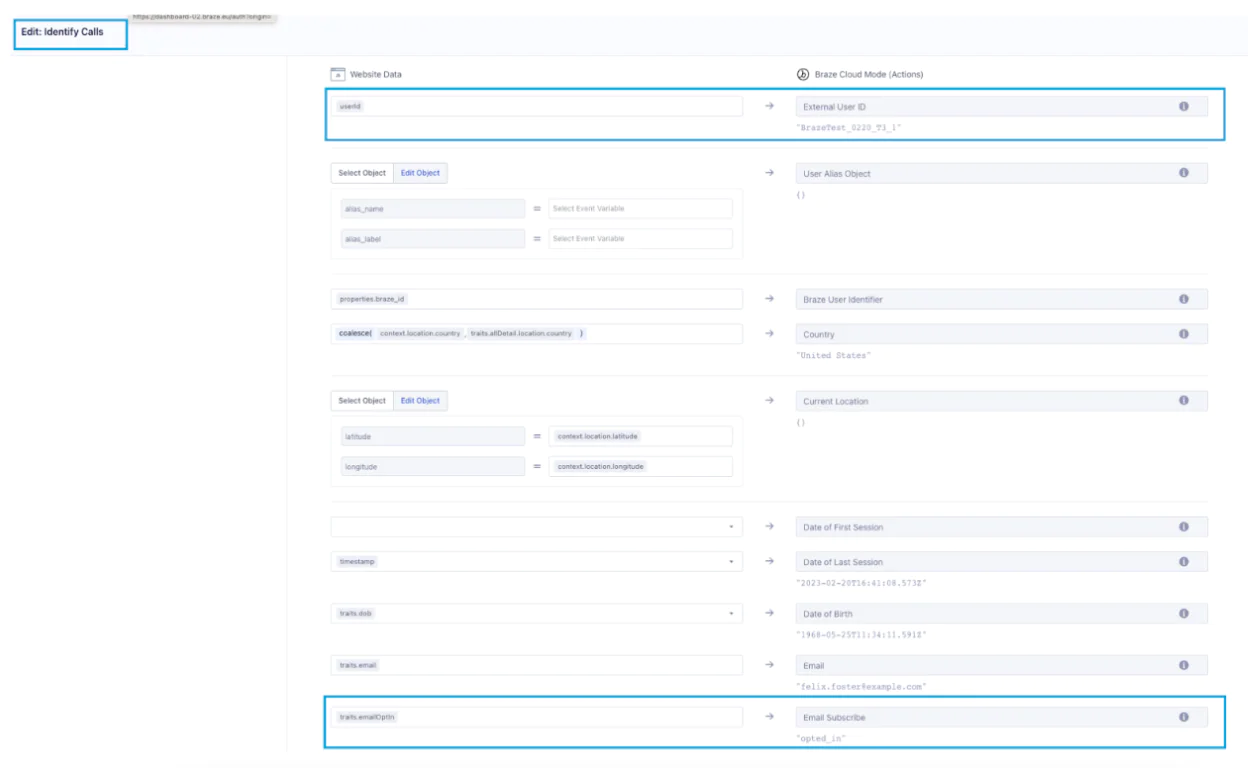Click the Website Data source icon
This screenshot has height=768, width=1248.
click(x=338, y=74)
